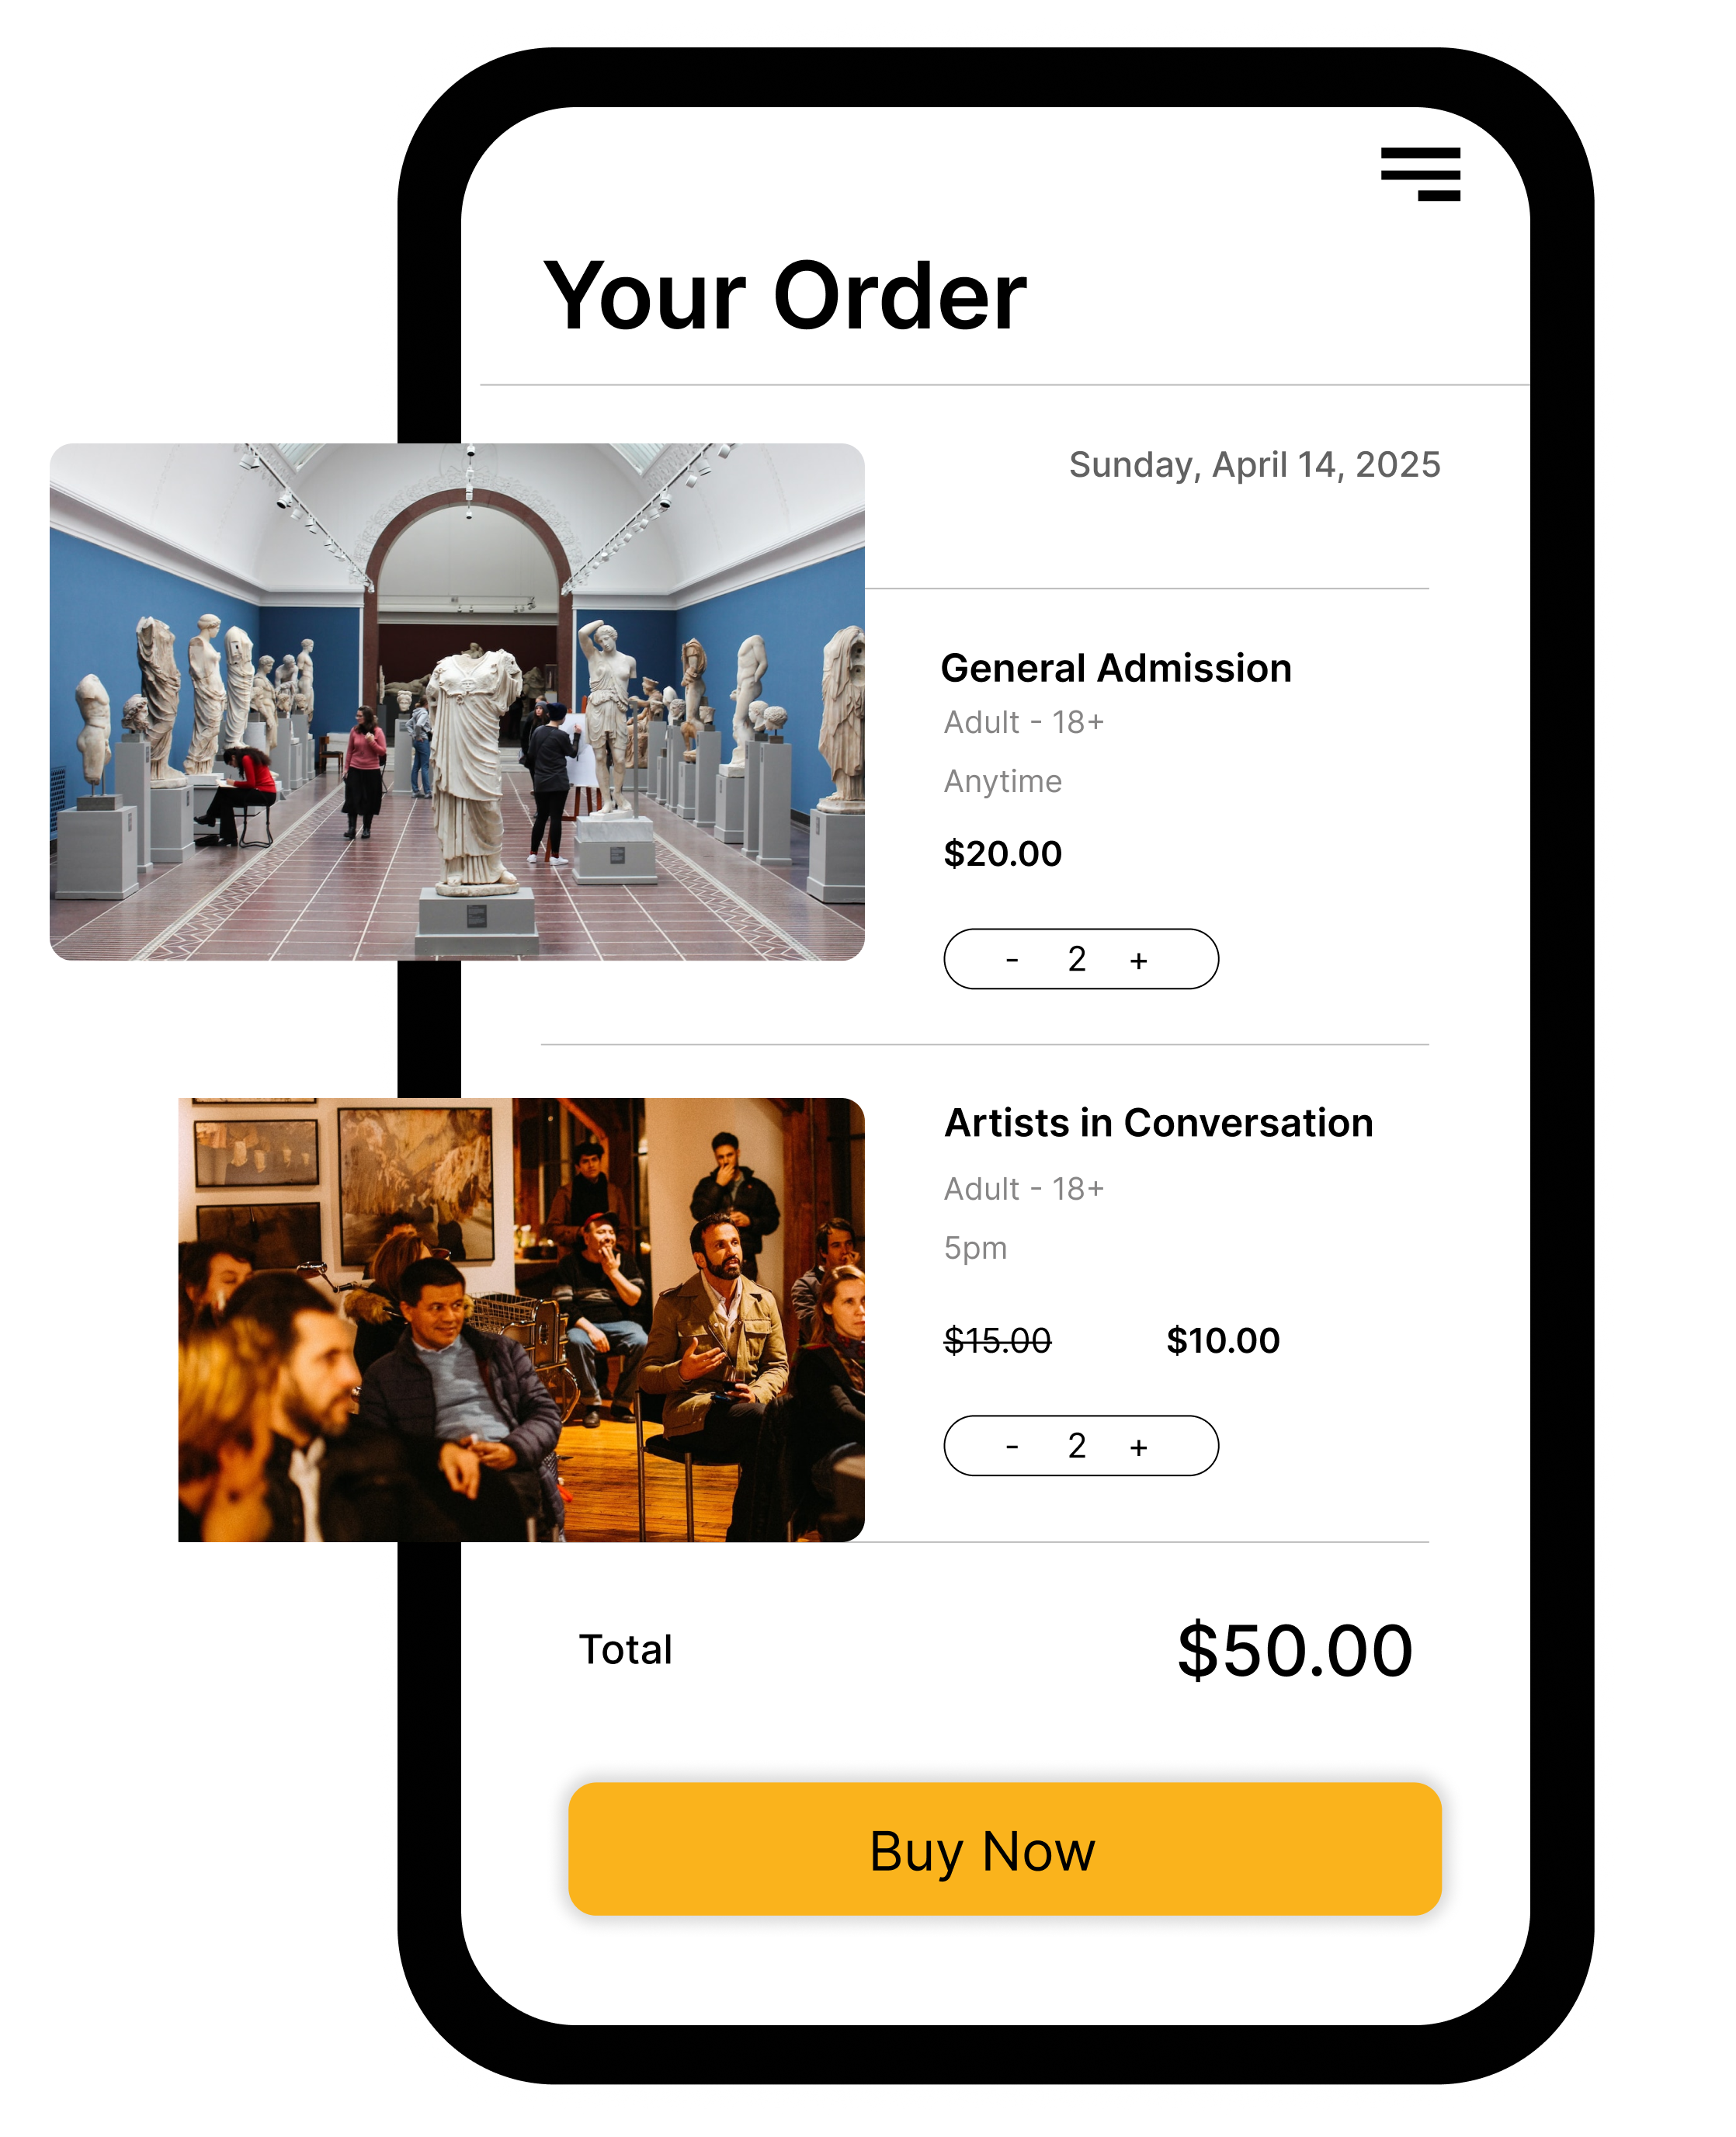Click the 5pm time label
This screenshot has height=2137, width=1736.
click(975, 1249)
